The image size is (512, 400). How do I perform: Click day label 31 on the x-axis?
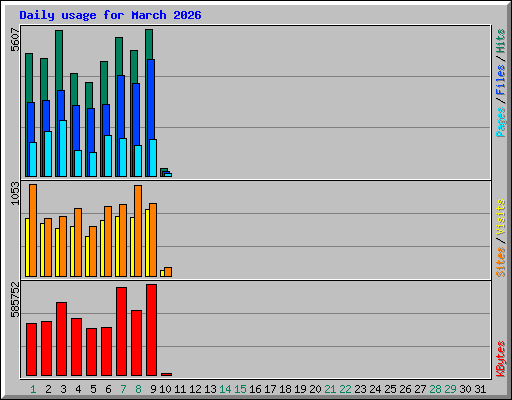480,389
